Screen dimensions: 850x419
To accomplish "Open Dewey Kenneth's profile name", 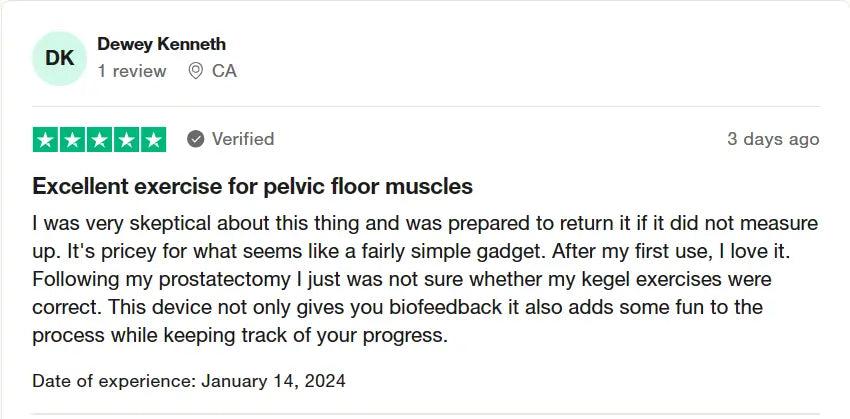I will click(162, 44).
